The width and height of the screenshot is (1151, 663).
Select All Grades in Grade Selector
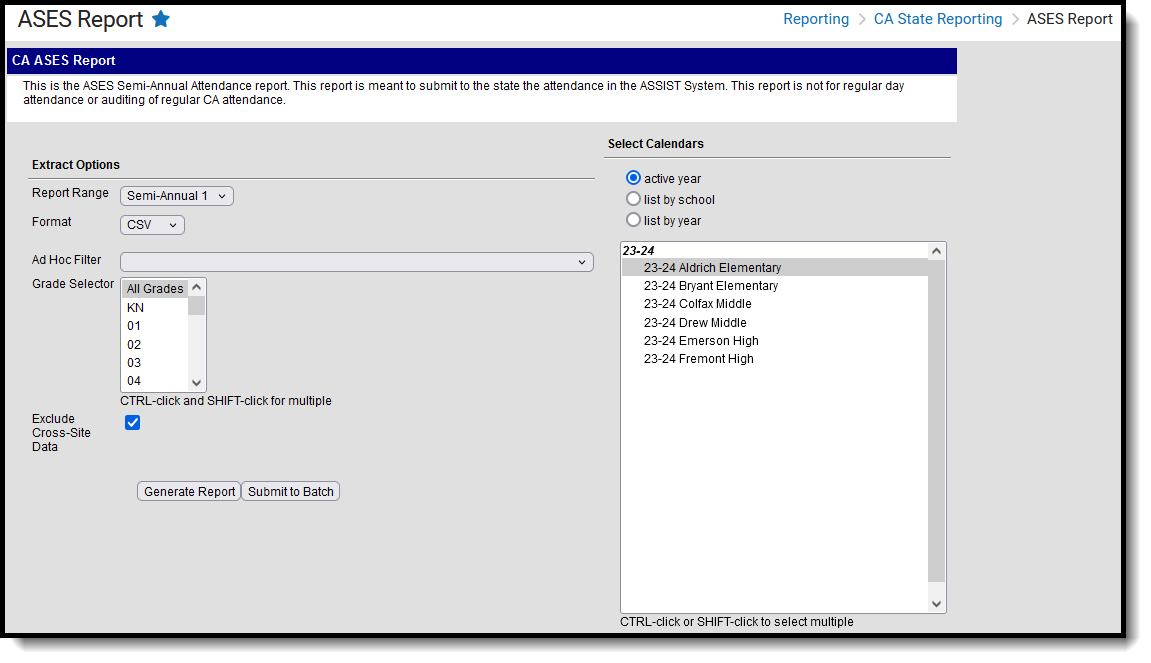pyautogui.click(x=155, y=289)
